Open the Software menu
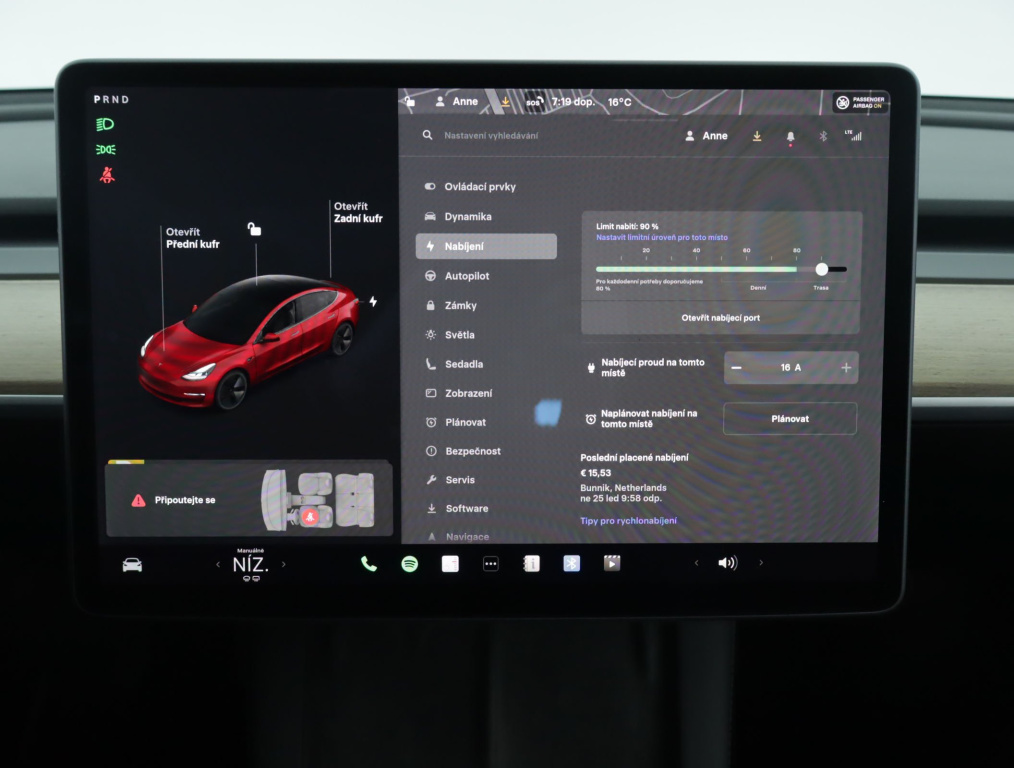This screenshot has width=1014, height=768. click(x=486, y=509)
